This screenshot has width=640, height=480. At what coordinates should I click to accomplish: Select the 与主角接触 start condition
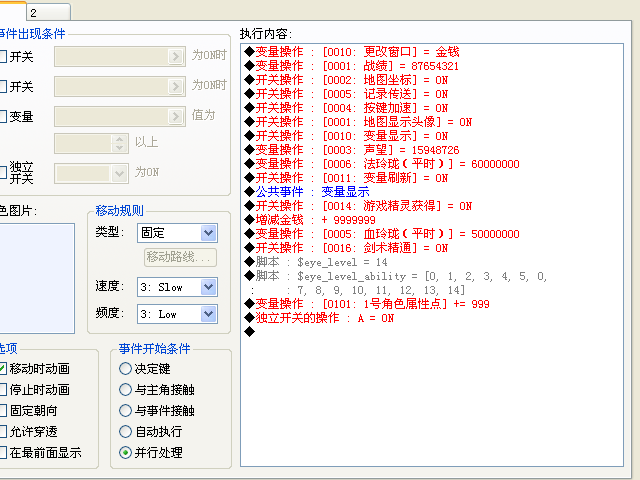coord(125,389)
